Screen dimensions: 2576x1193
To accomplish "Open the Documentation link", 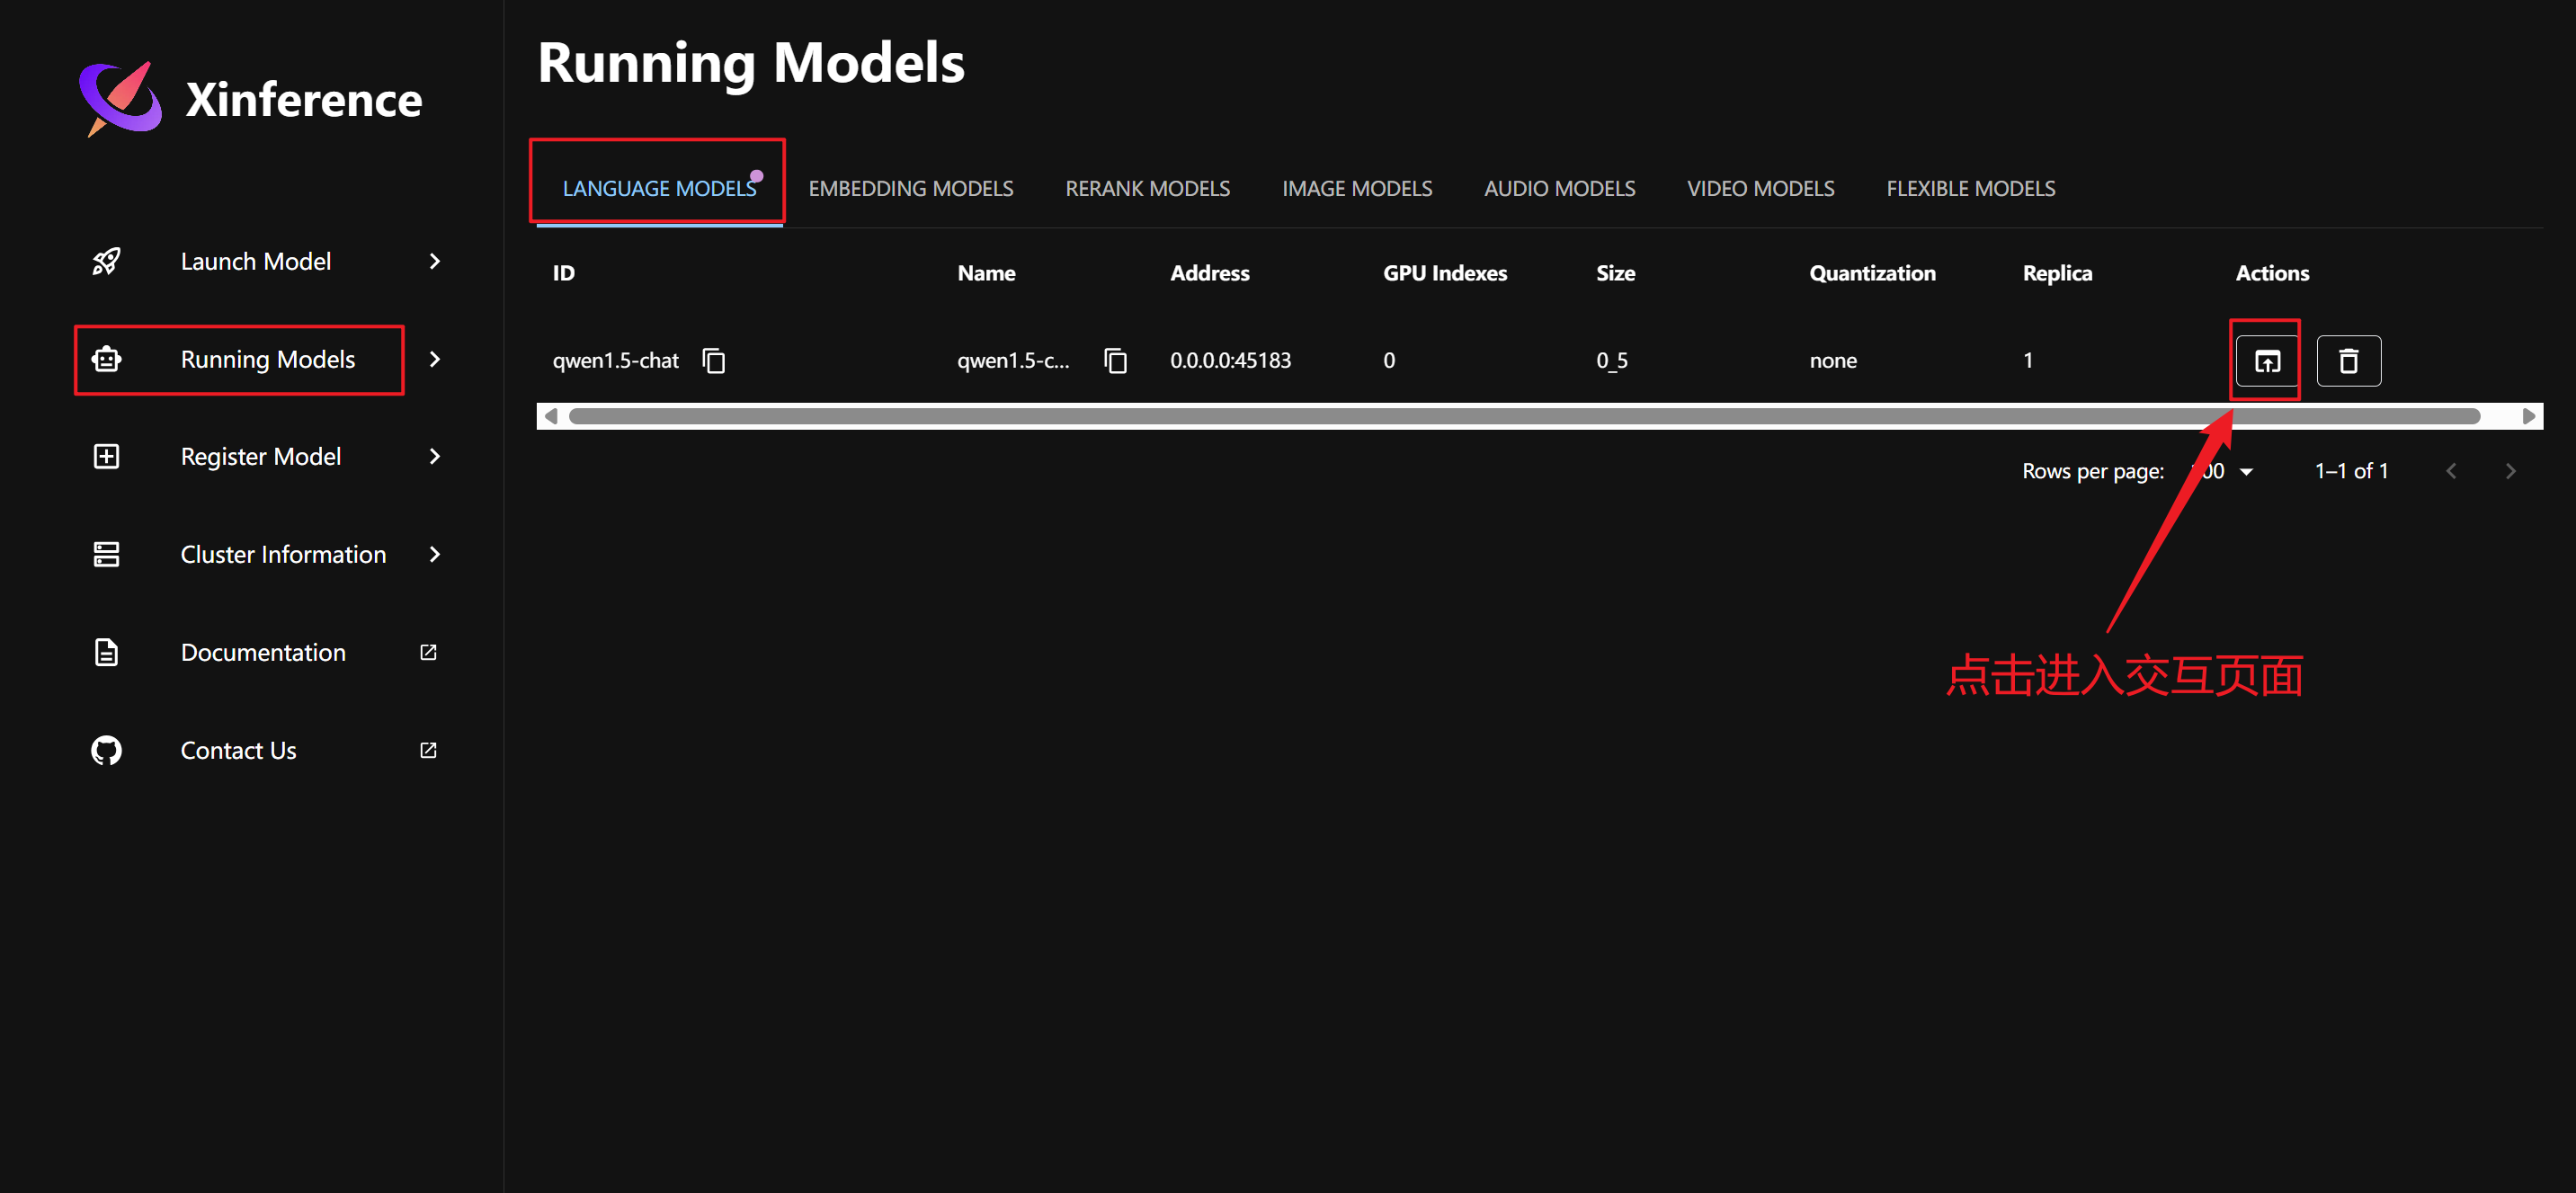I will [262, 652].
